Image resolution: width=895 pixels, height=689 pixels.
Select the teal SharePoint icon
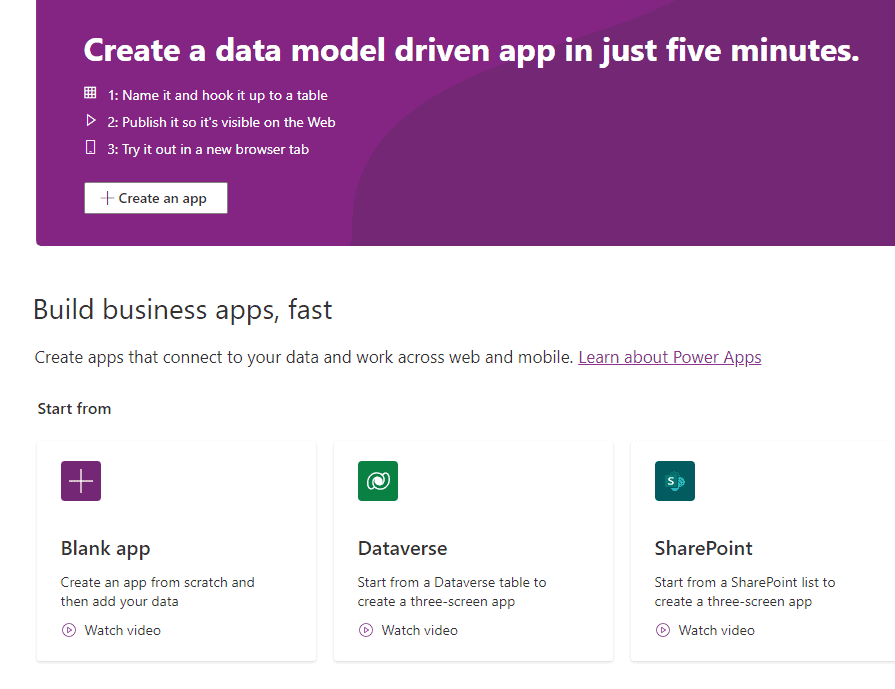[x=675, y=481]
